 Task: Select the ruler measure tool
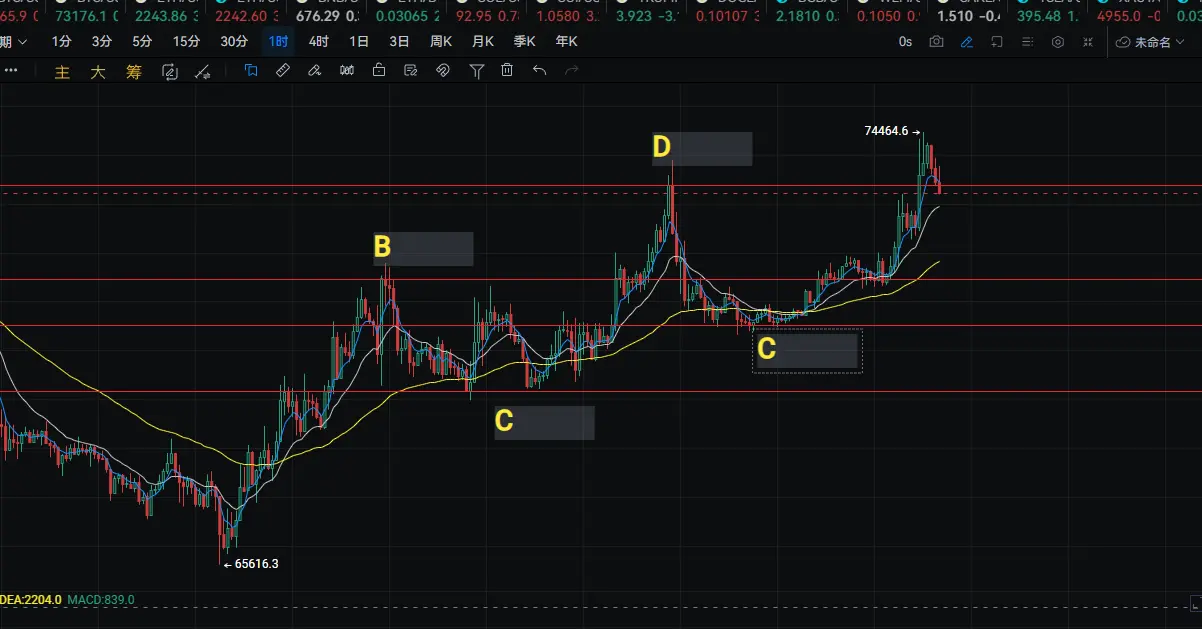tap(283, 70)
